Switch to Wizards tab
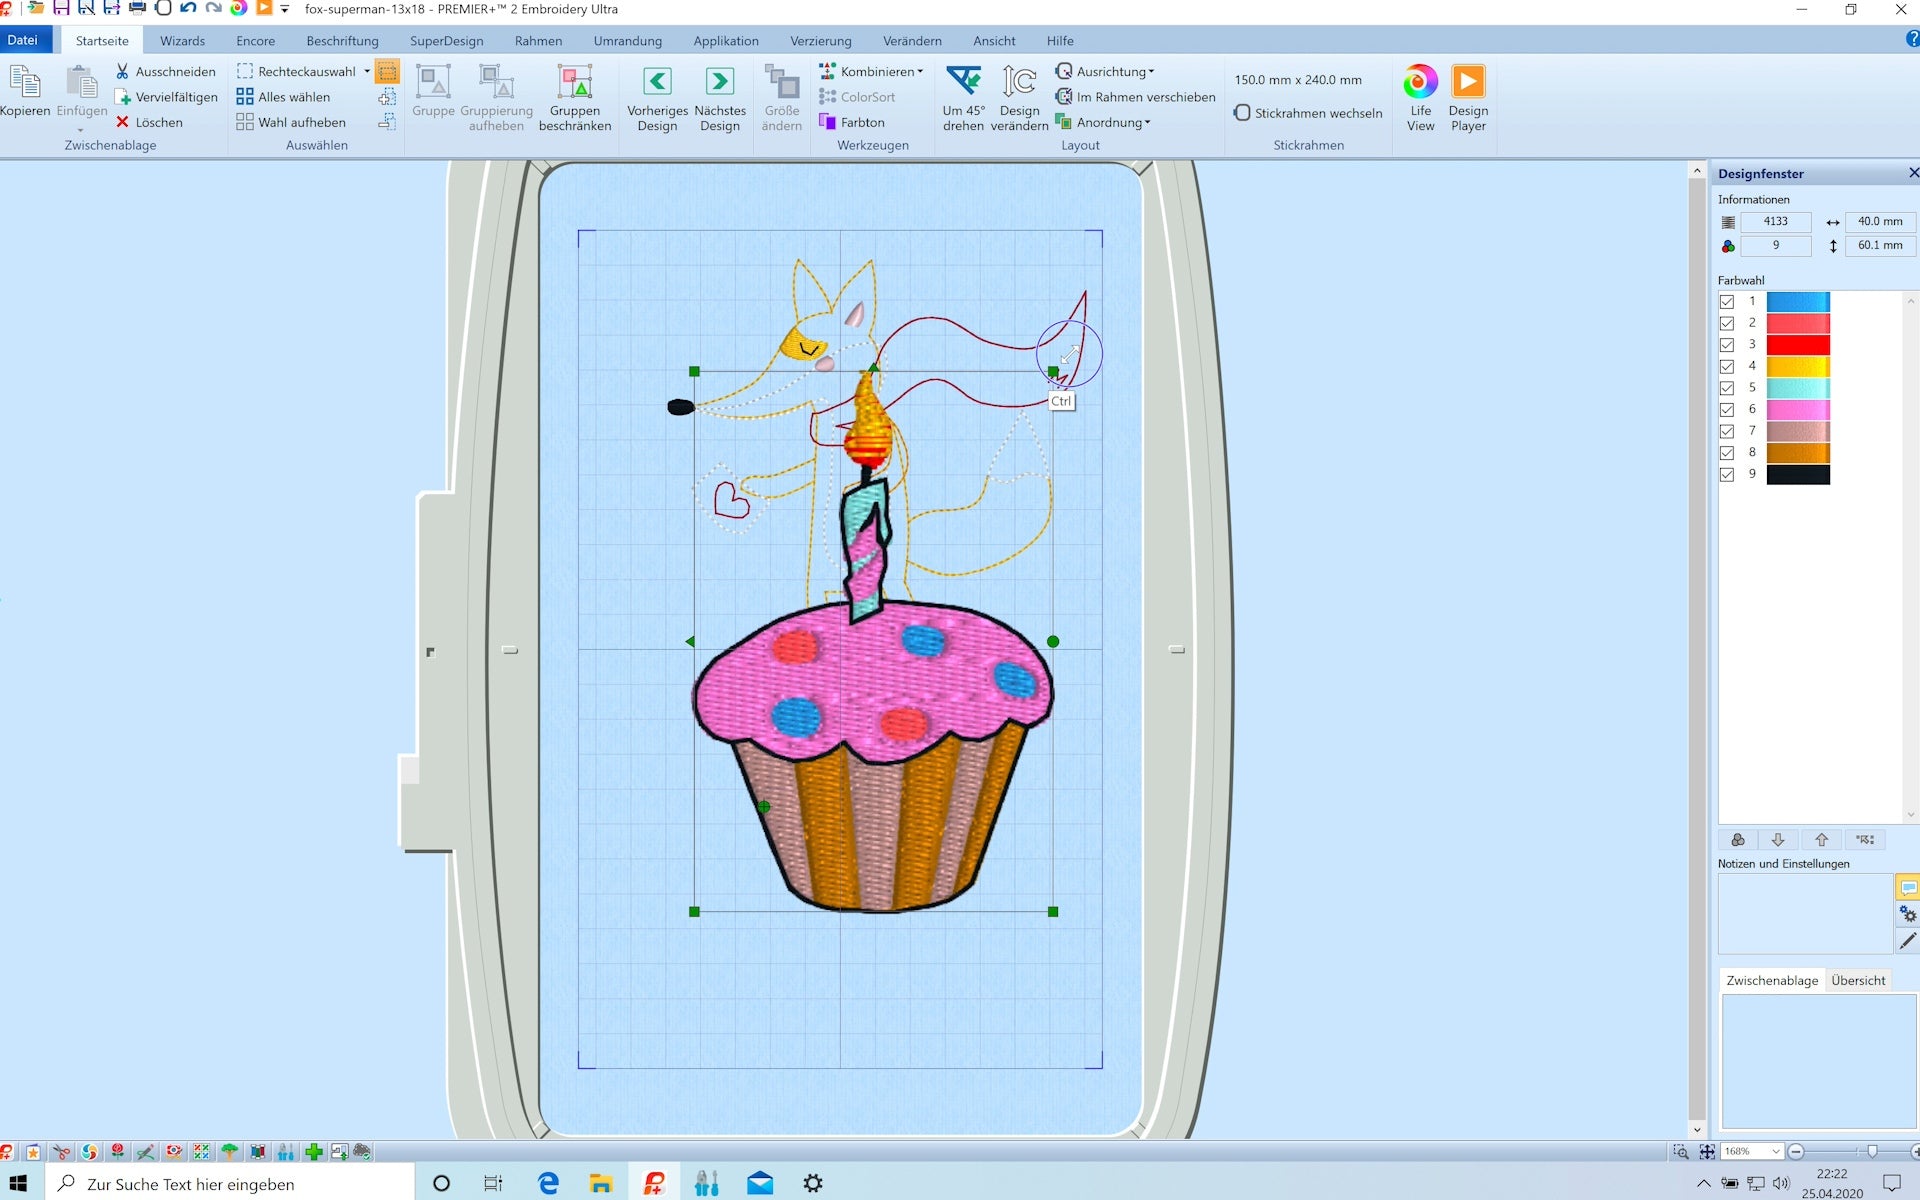Image resolution: width=1920 pixels, height=1200 pixels. click(x=182, y=41)
